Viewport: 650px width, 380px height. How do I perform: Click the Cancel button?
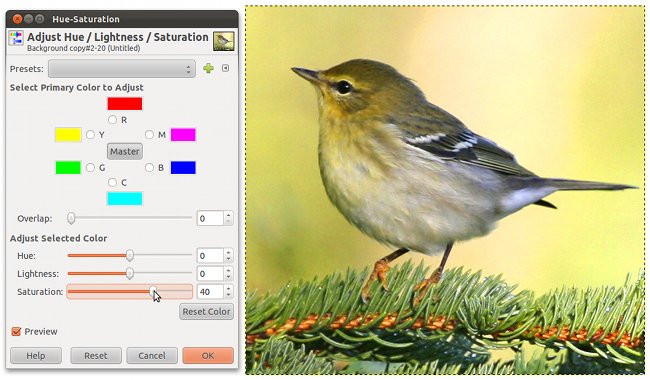152,356
